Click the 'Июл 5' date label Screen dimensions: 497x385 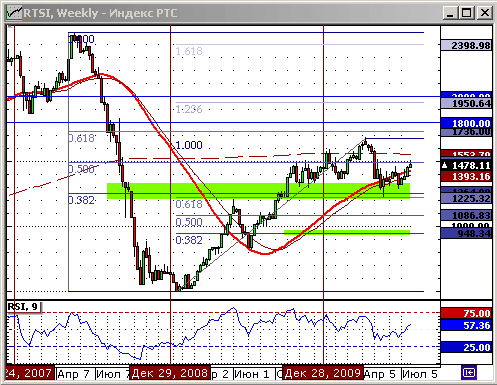tap(420, 374)
